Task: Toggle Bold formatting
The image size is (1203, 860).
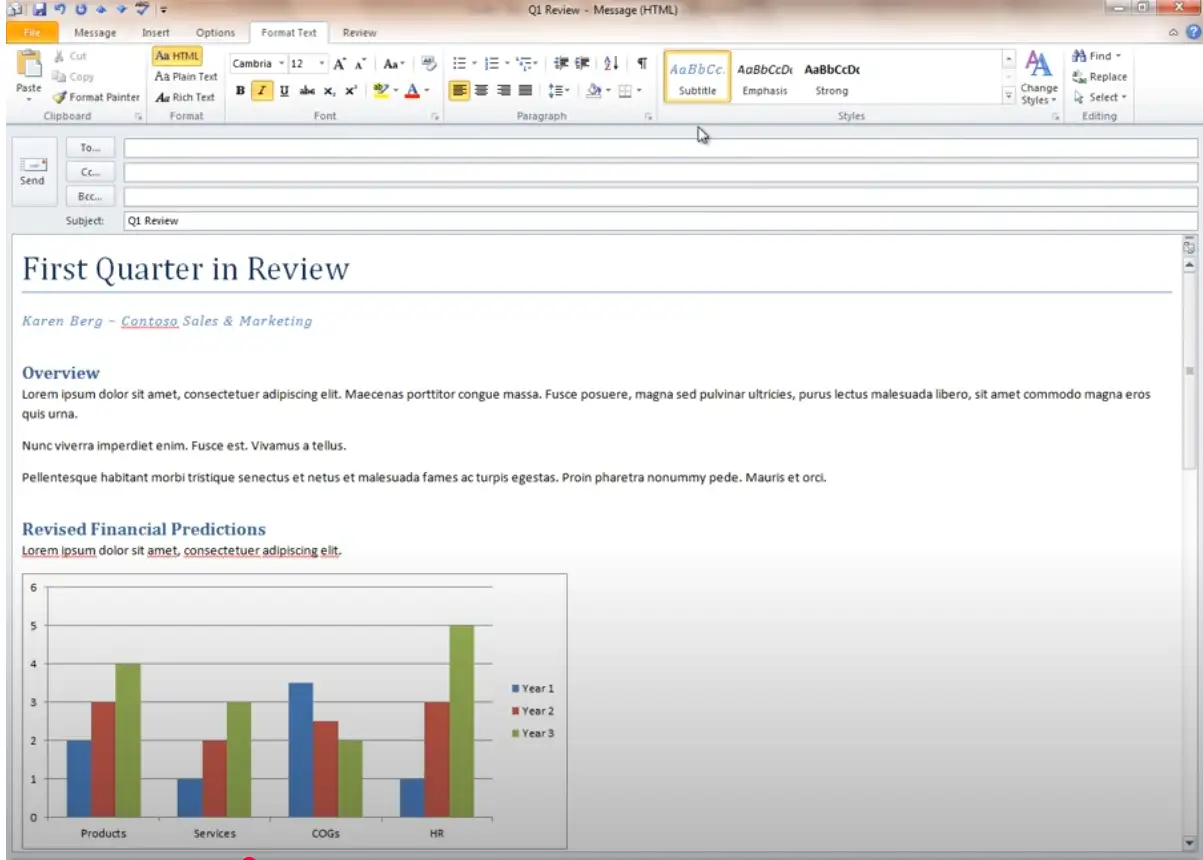Action: [240, 90]
